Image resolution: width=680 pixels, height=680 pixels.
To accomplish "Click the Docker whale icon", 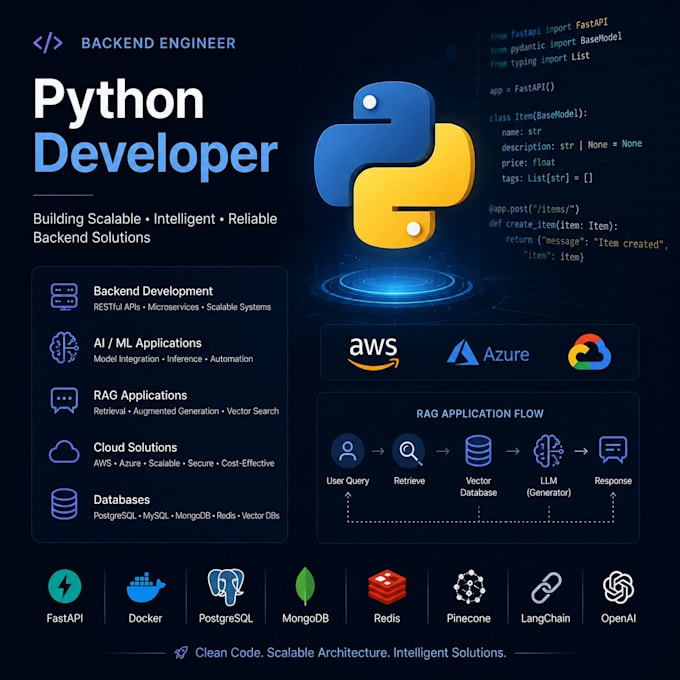I will (145, 587).
